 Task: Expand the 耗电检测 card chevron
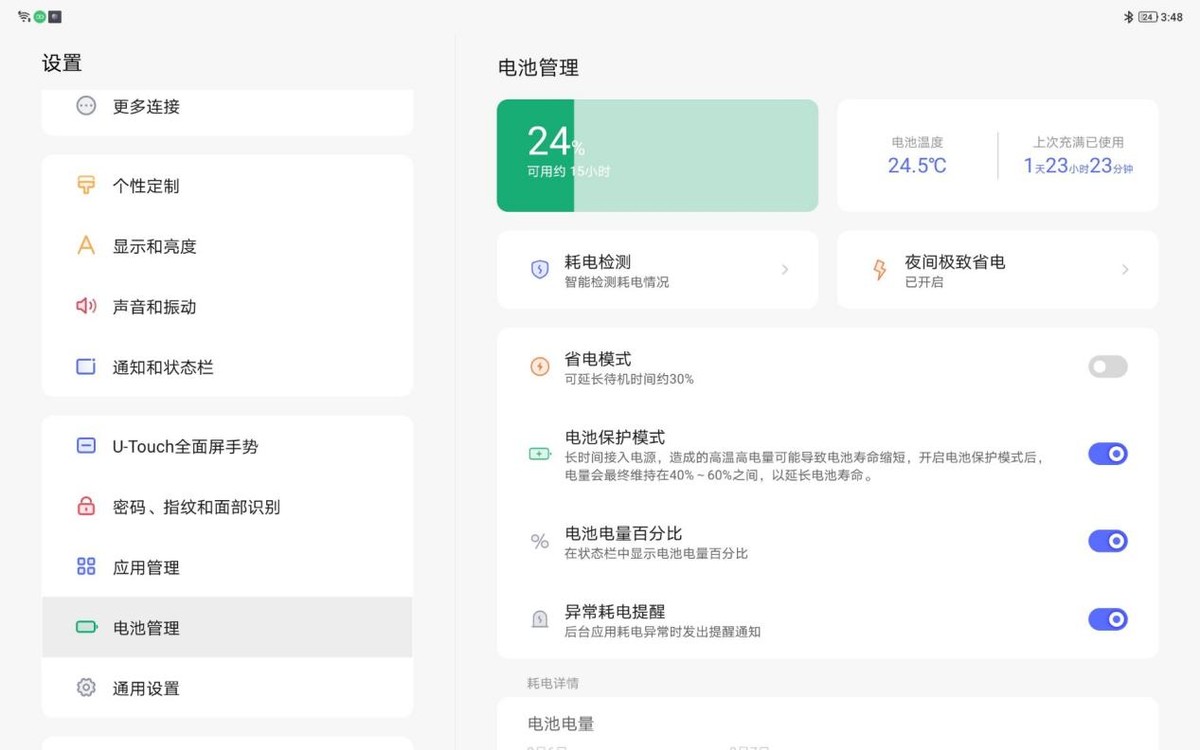[786, 269]
